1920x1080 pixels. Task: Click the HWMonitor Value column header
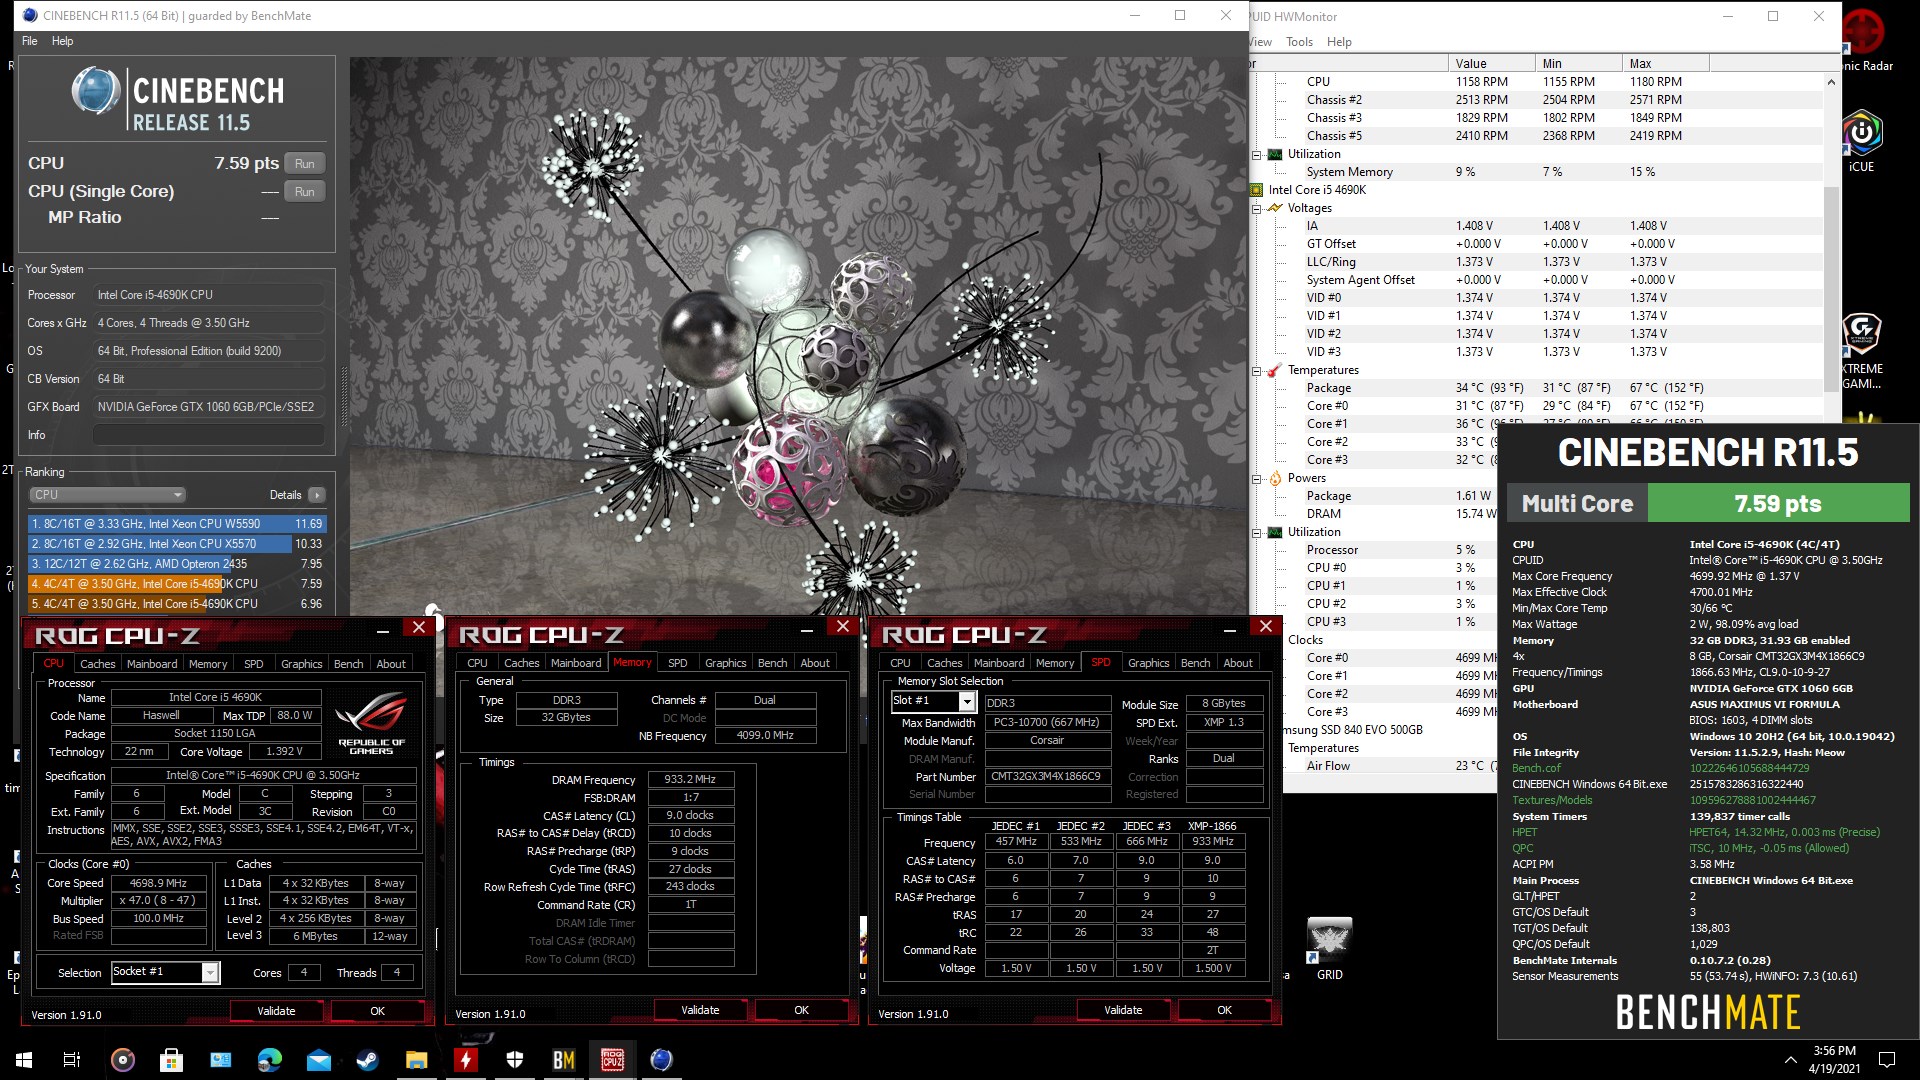coord(1491,63)
